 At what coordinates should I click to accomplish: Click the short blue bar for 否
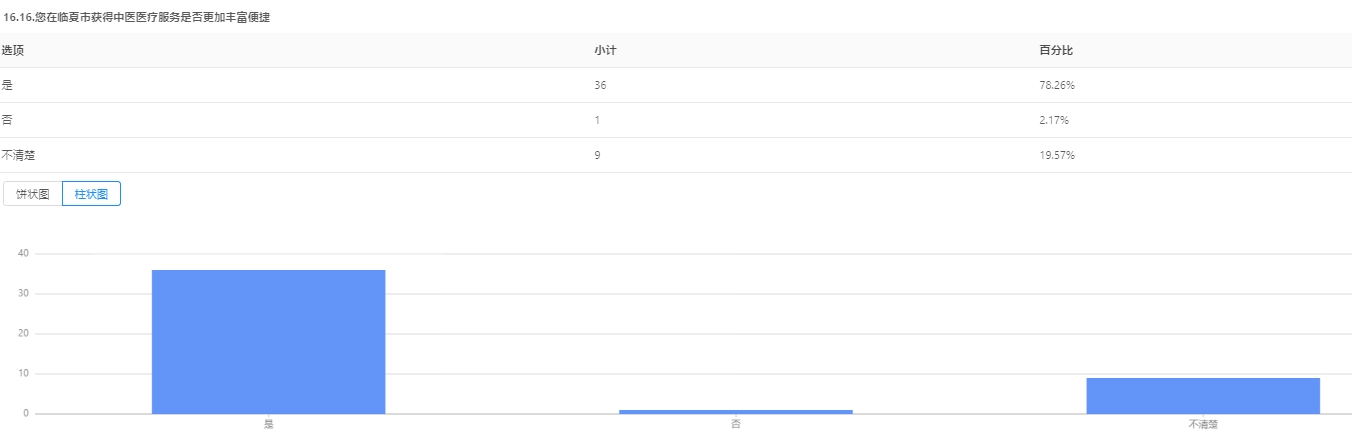pos(735,411)
